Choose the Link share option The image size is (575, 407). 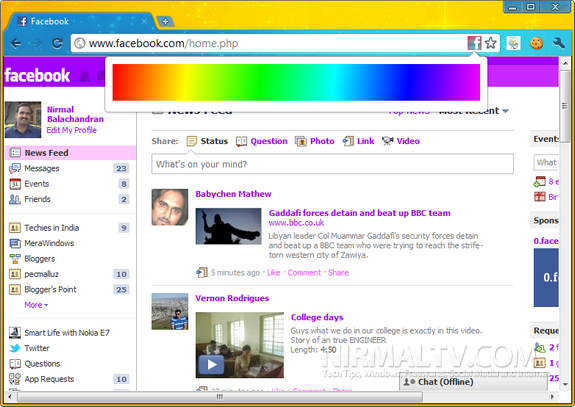coord(358,141)
